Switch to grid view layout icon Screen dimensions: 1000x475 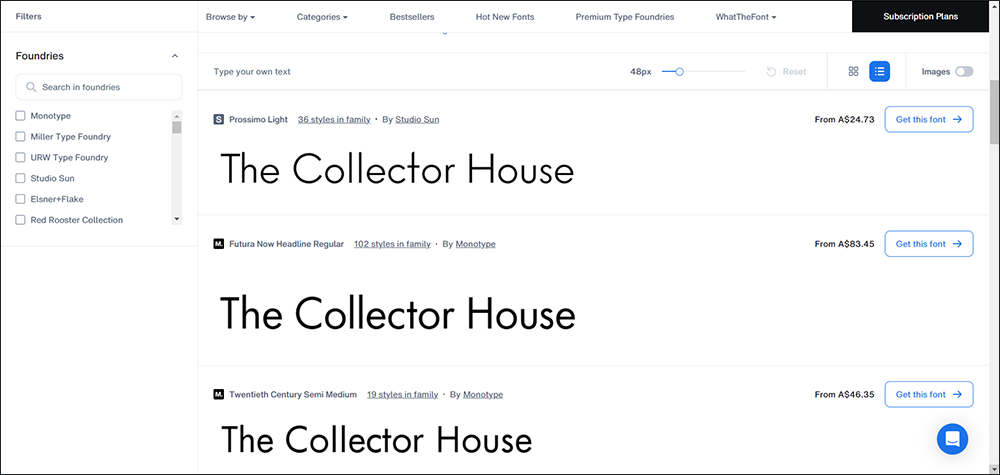point(853,71)
